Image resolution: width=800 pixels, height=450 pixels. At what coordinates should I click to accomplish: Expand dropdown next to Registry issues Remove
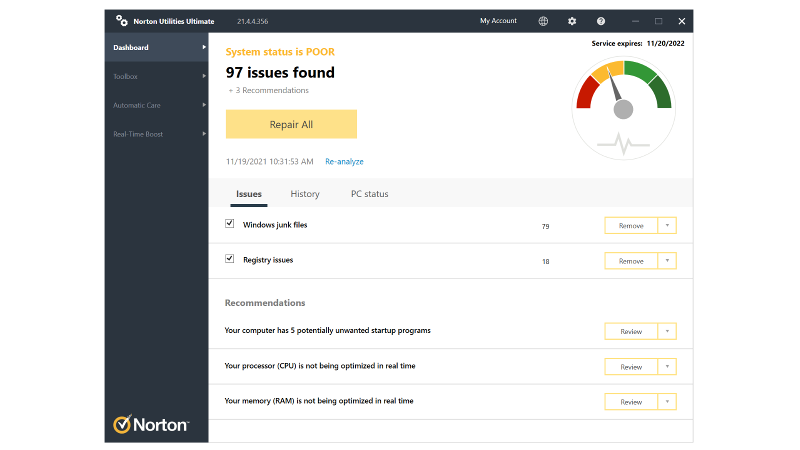pos(667,261)
